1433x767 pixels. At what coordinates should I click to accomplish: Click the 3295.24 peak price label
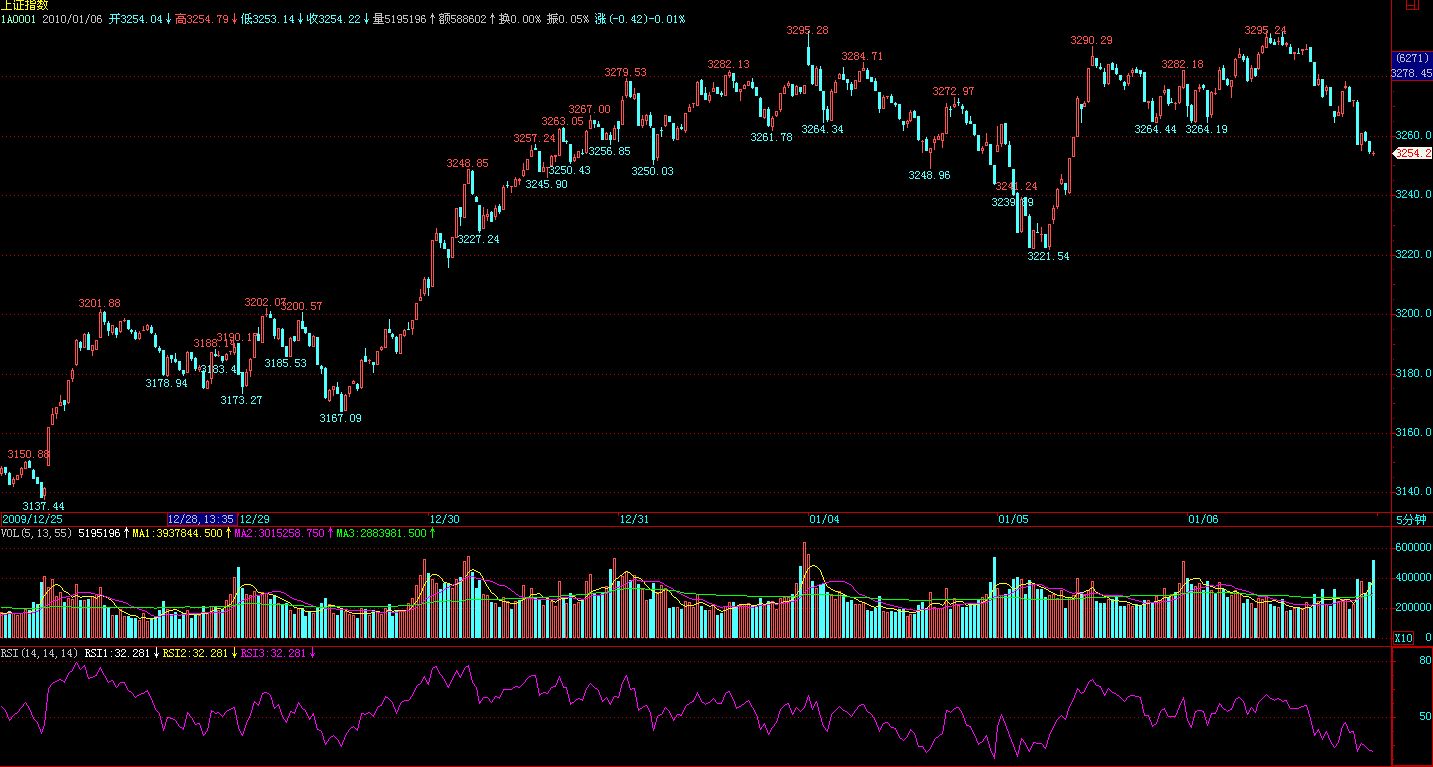[x=1265, y=30]
